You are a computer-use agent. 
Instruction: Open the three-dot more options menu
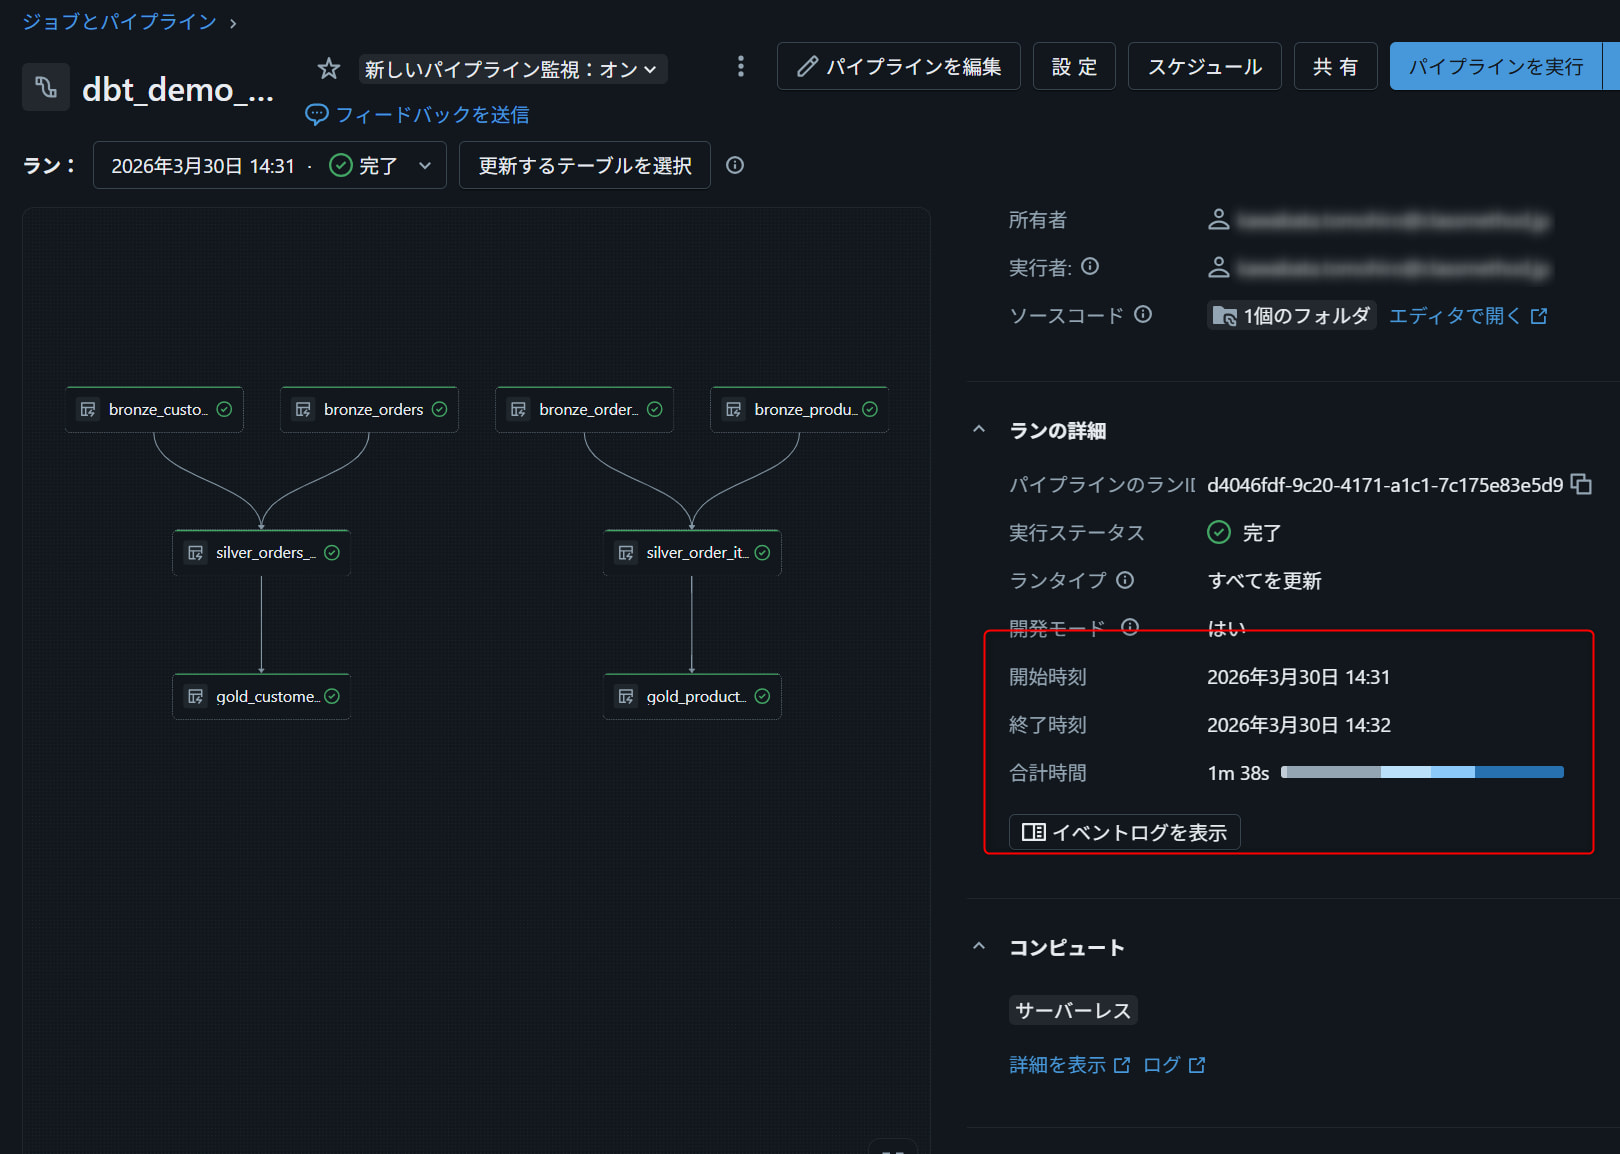click(x=740, y=66)
